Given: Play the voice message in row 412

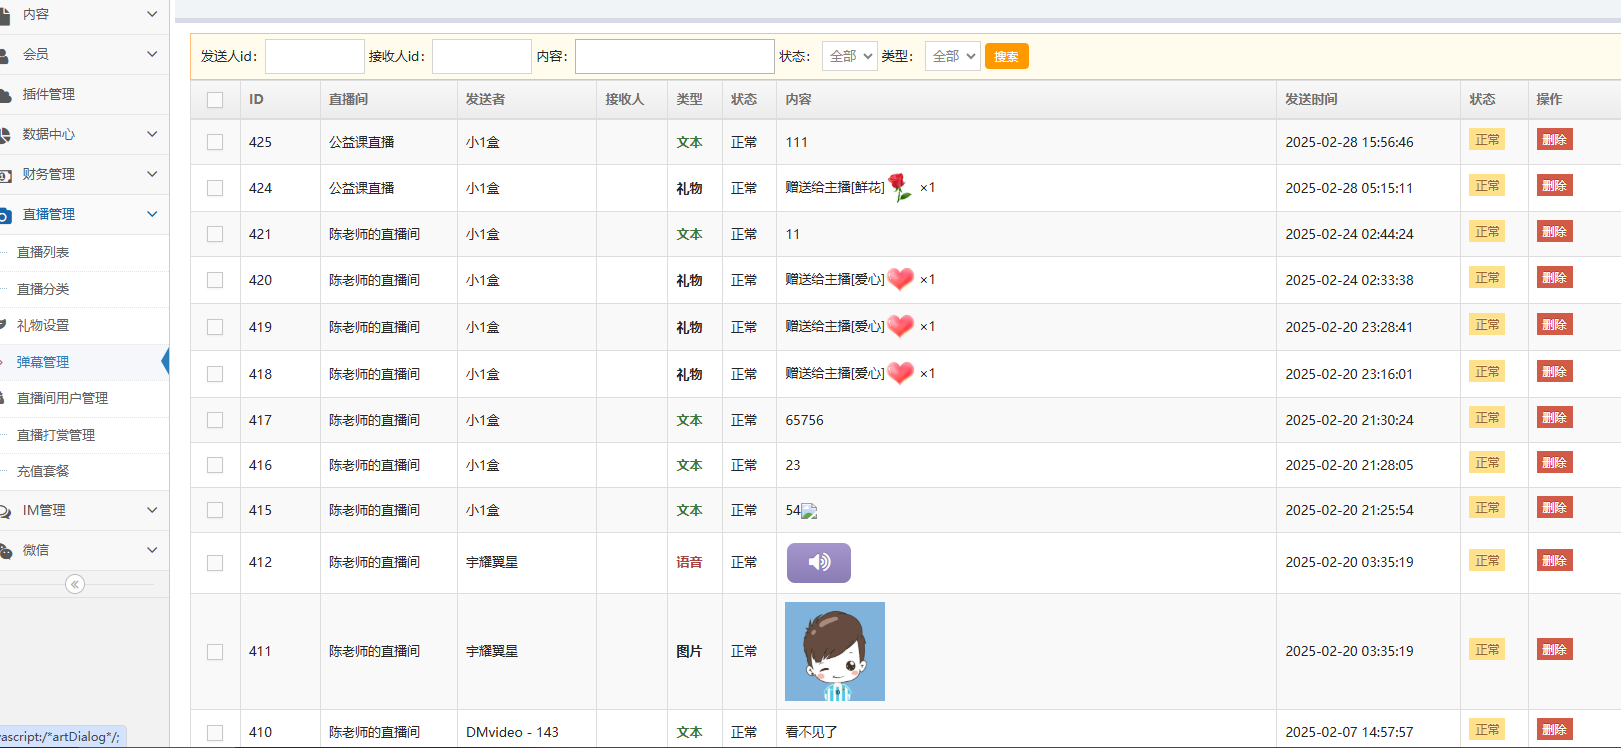Looking at the screenshot, I should [818, 563].
